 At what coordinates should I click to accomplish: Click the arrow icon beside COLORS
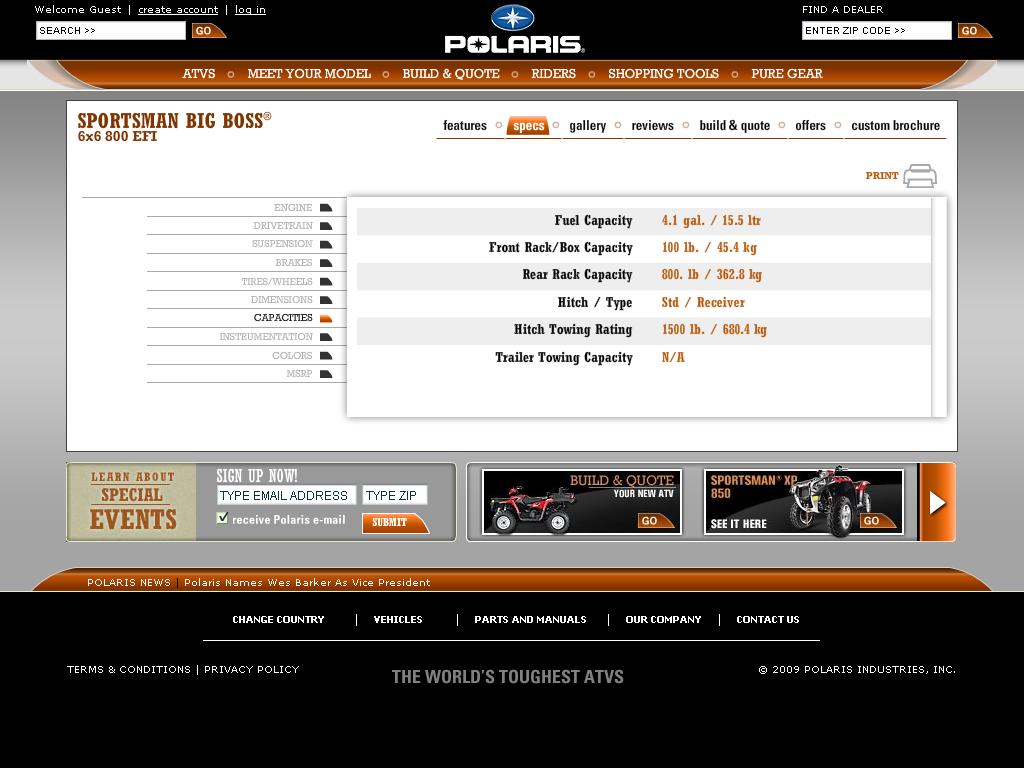326,355
